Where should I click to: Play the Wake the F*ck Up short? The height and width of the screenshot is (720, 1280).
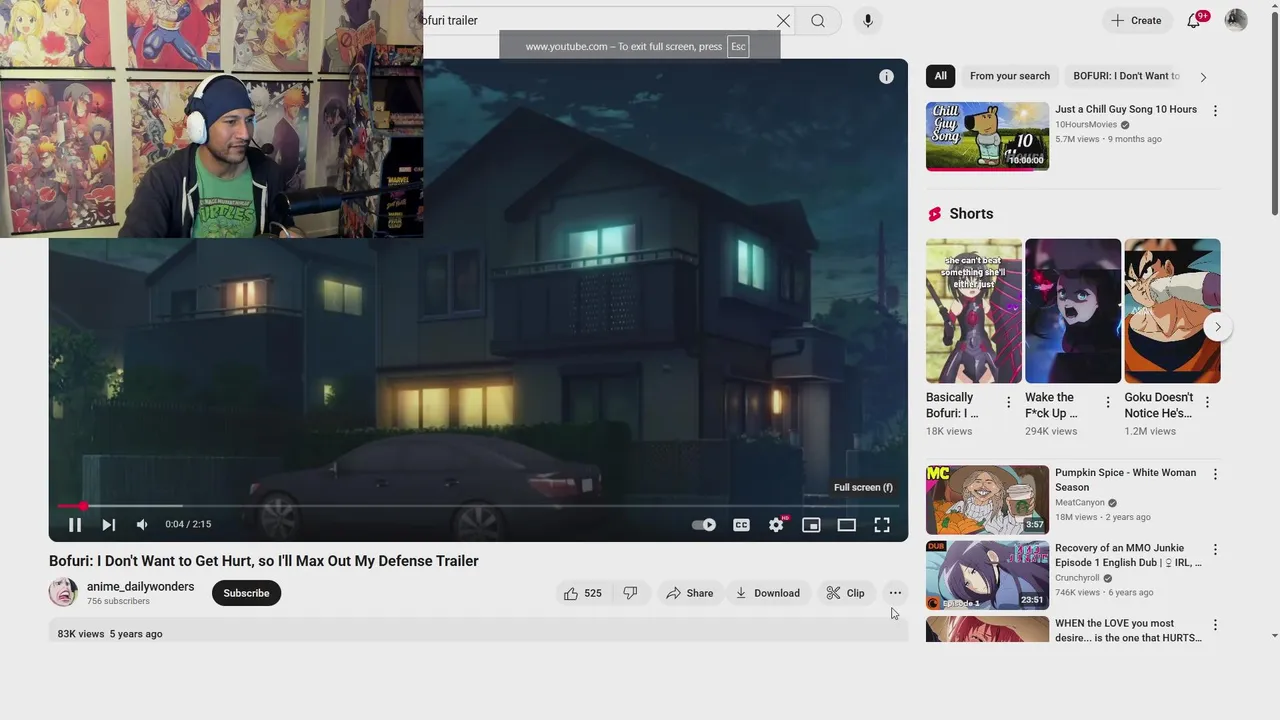click(1073, 311)
